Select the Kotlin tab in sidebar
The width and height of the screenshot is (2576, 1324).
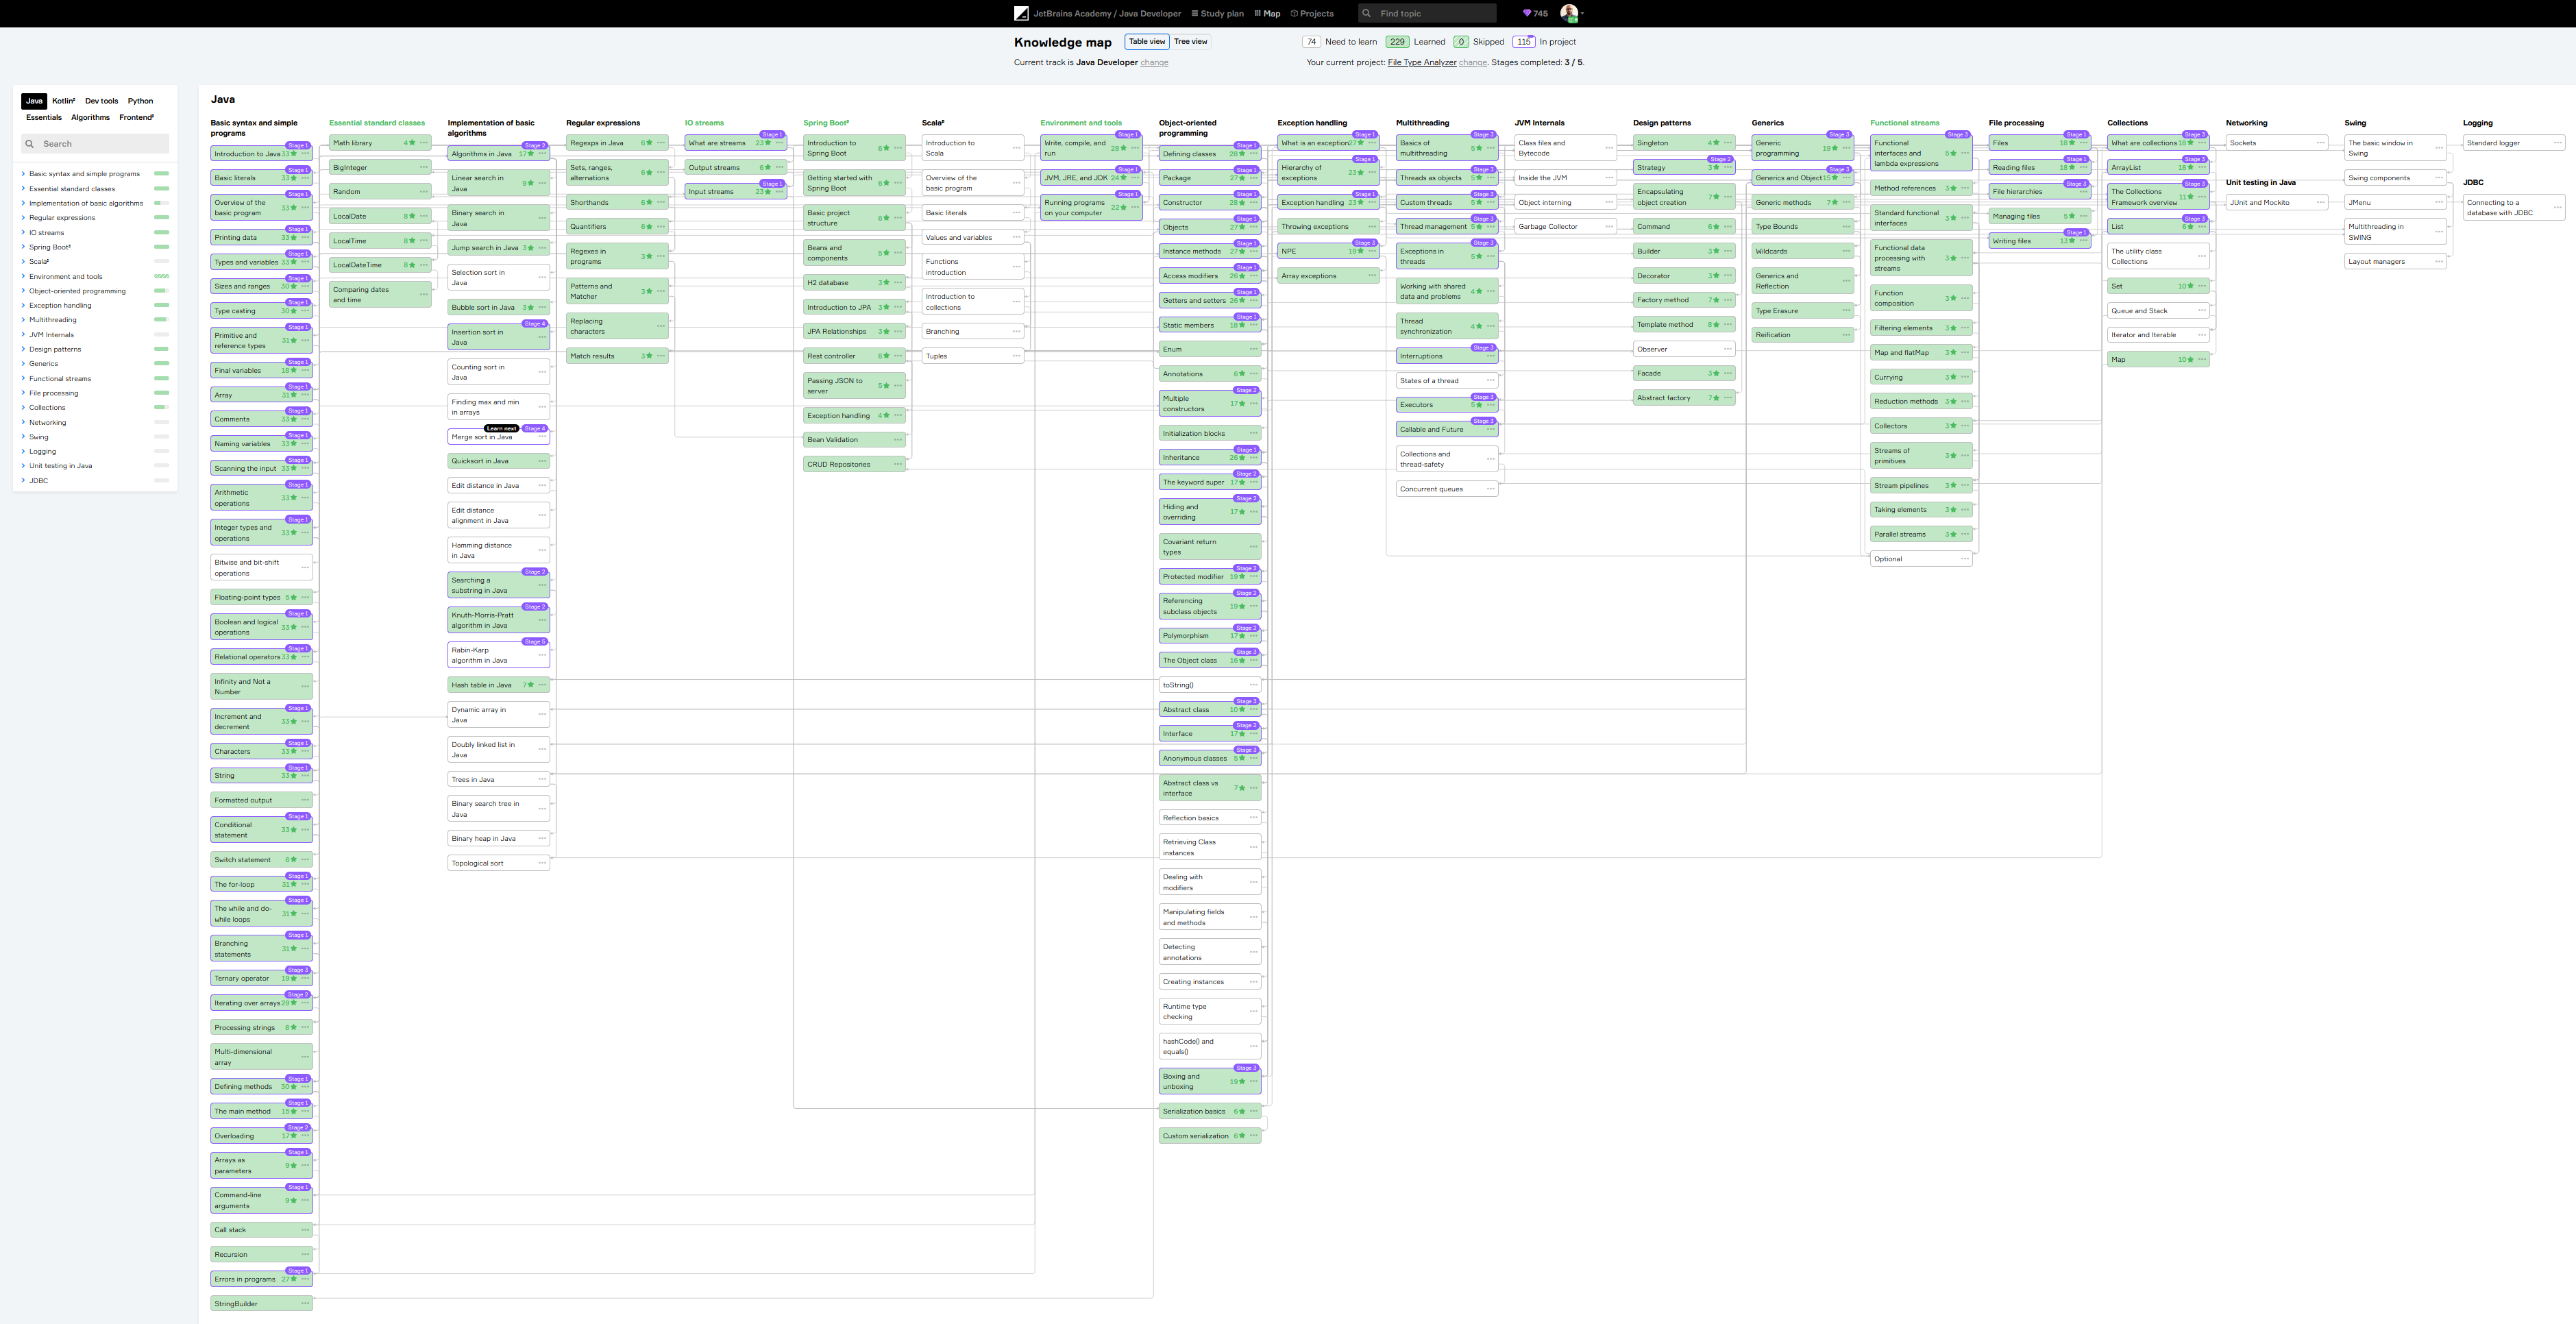[63, 101]
